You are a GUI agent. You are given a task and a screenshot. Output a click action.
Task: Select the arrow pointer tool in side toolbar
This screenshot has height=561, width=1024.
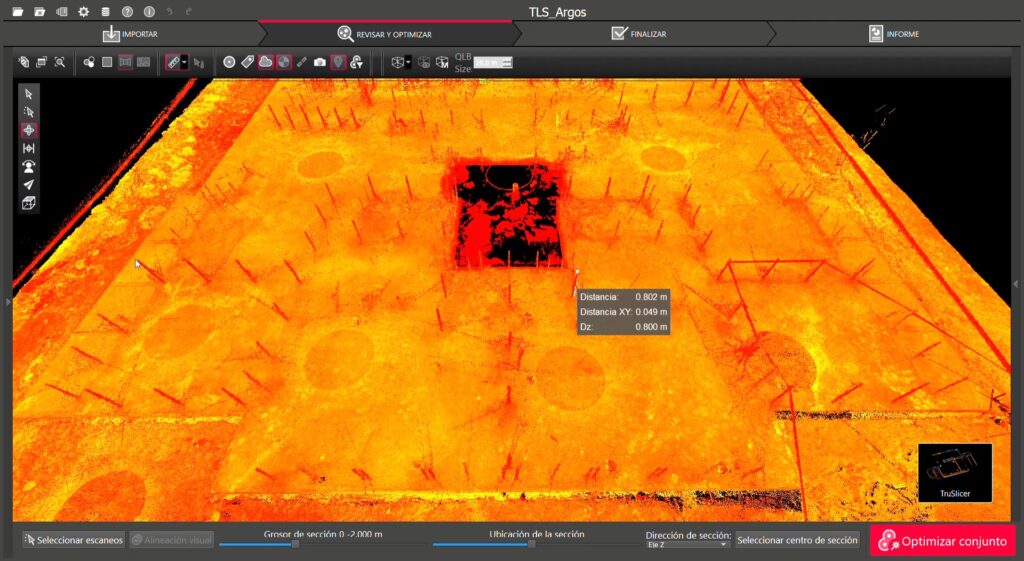[29, 94]
